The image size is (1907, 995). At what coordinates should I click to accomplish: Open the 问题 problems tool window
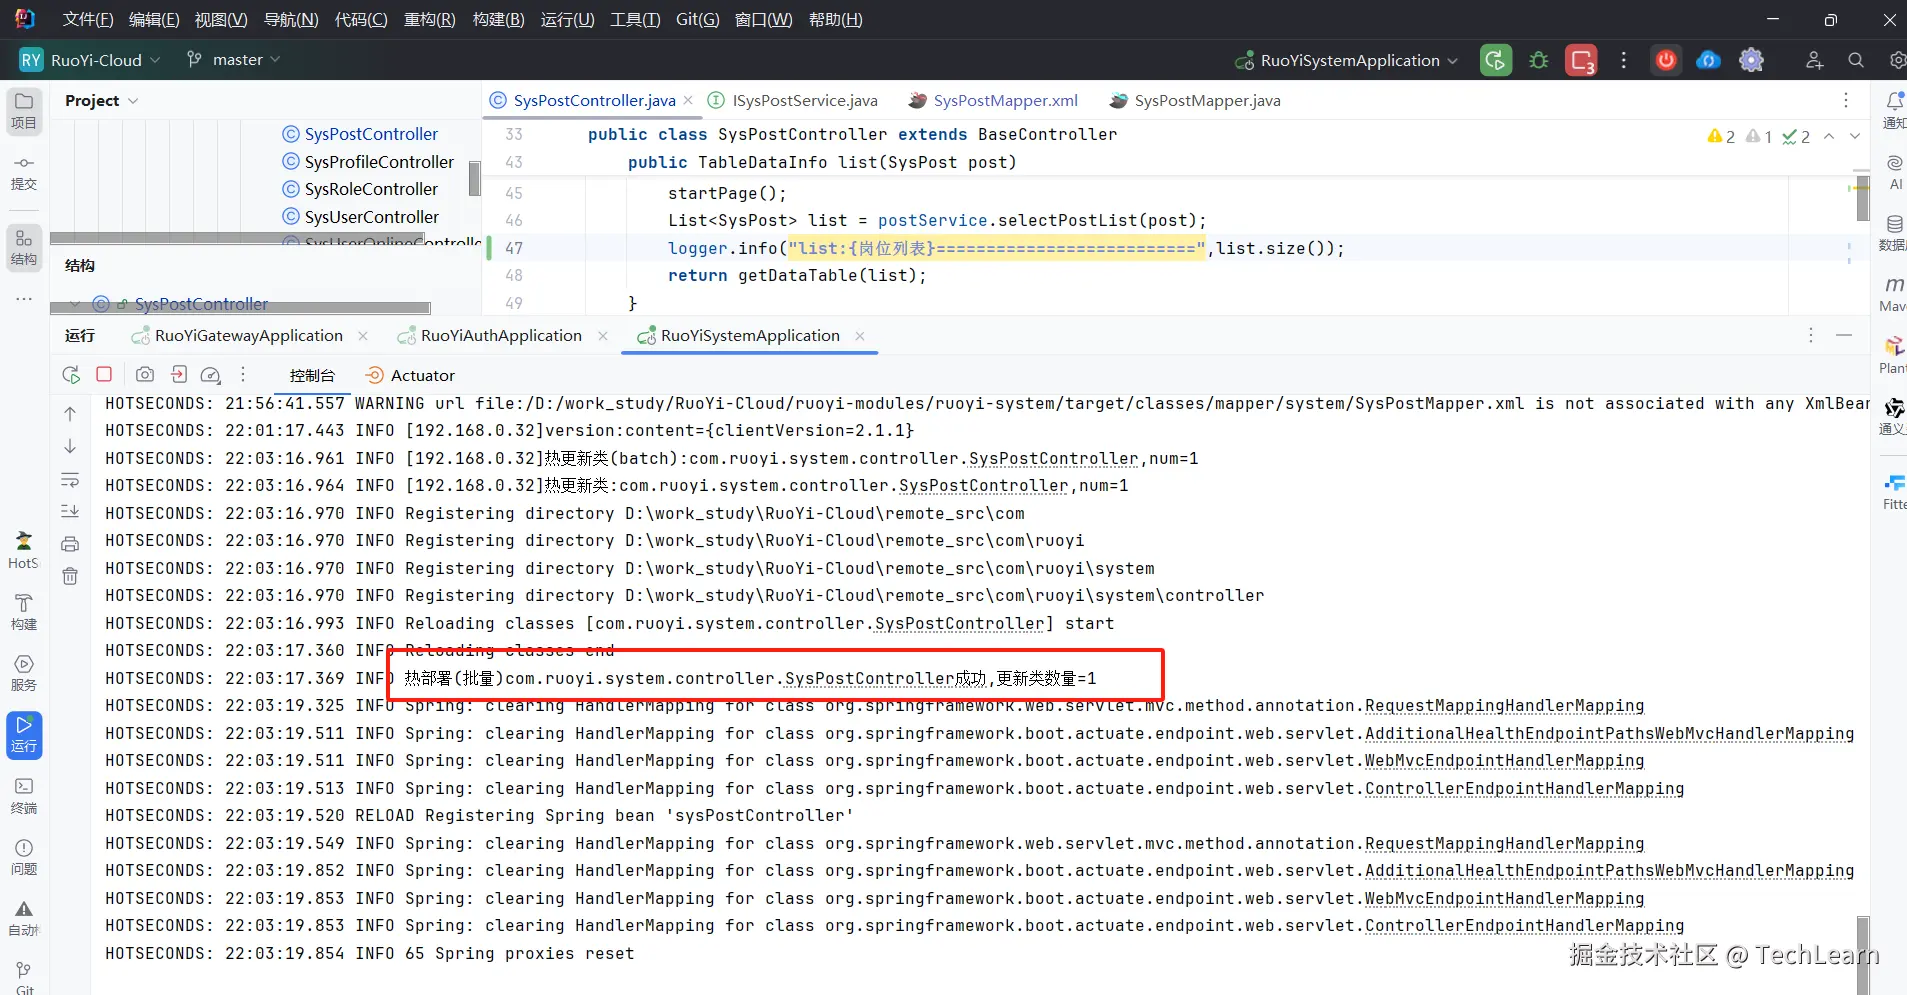click(x=24, y=857)
